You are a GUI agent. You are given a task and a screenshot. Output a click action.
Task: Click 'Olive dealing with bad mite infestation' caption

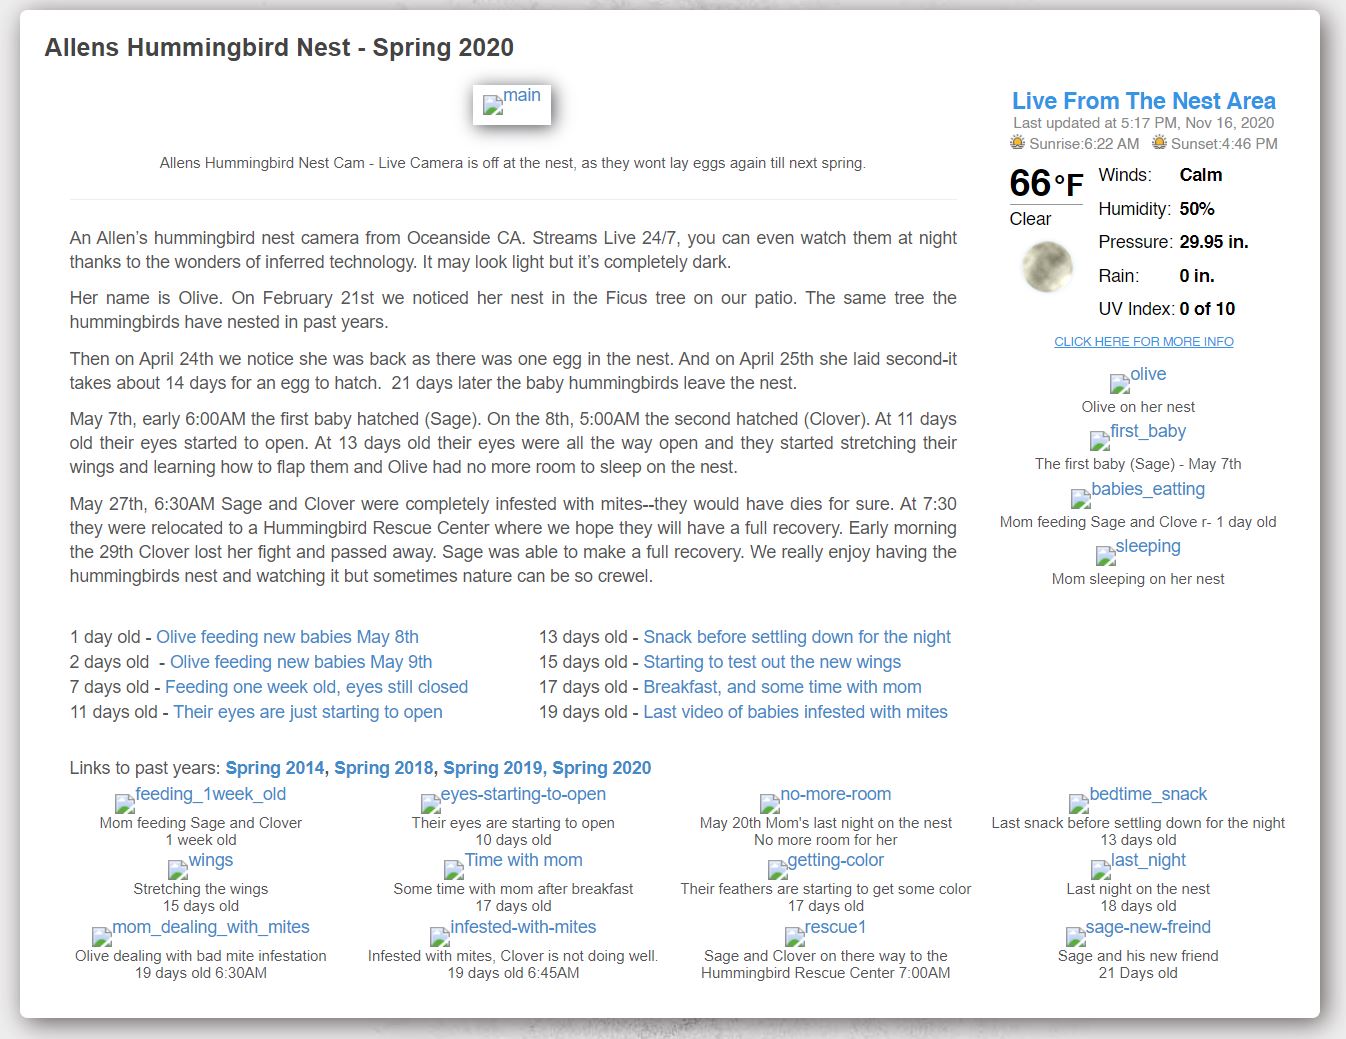click(x=201, y=956)
